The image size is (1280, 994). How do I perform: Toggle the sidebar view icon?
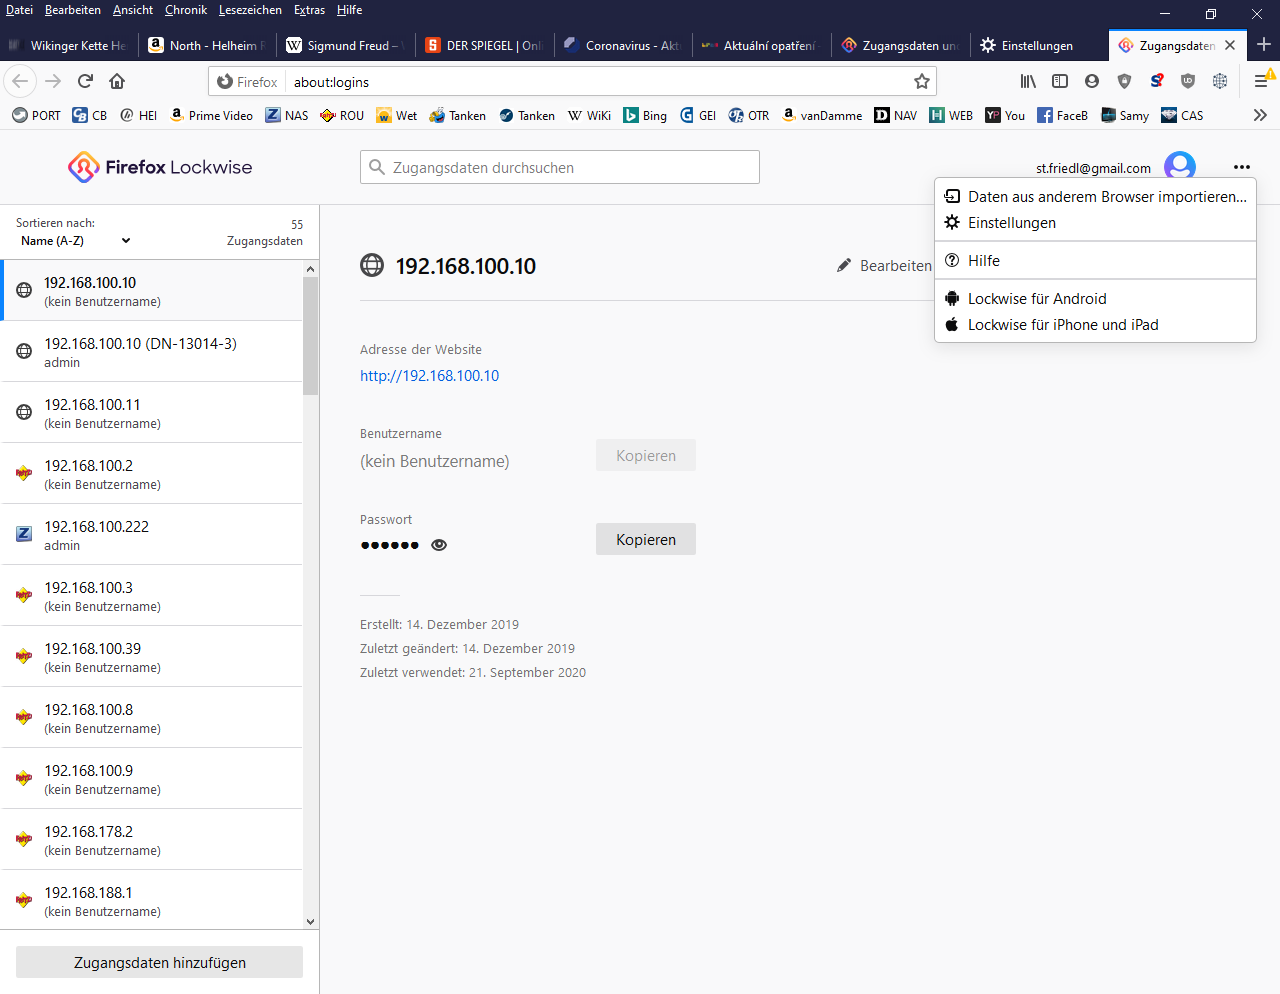point(1060,81)
